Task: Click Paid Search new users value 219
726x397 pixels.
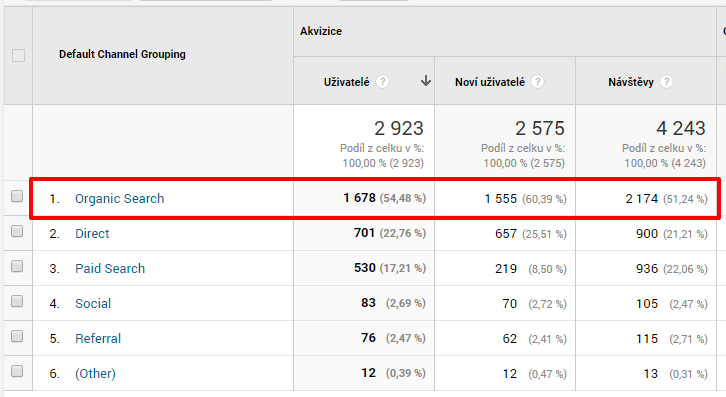Action: coord(506,269)
